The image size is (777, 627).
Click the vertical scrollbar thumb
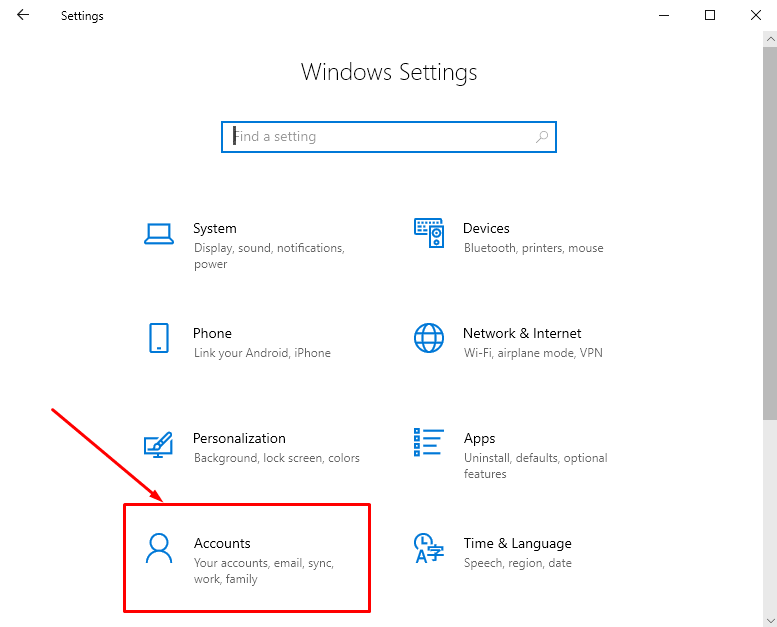point(770,233)
